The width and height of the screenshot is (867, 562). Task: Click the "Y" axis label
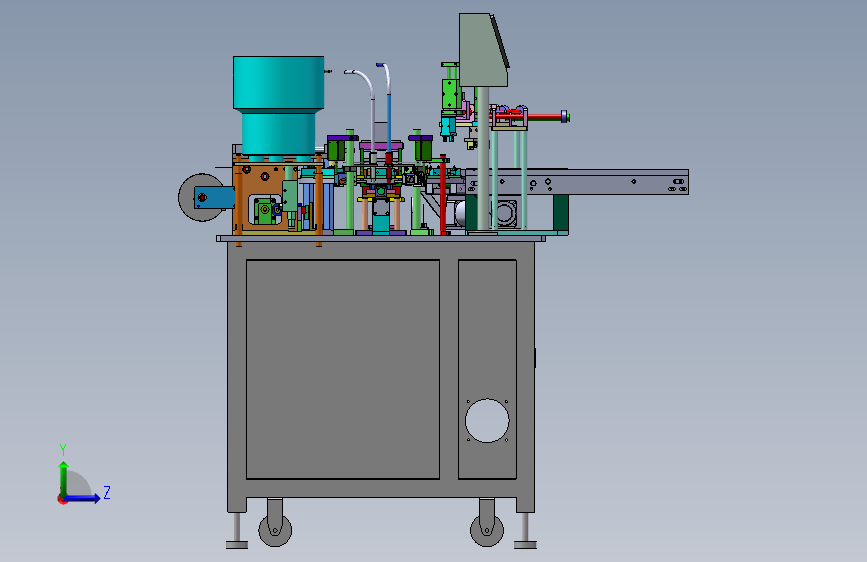tap(63, 449)
